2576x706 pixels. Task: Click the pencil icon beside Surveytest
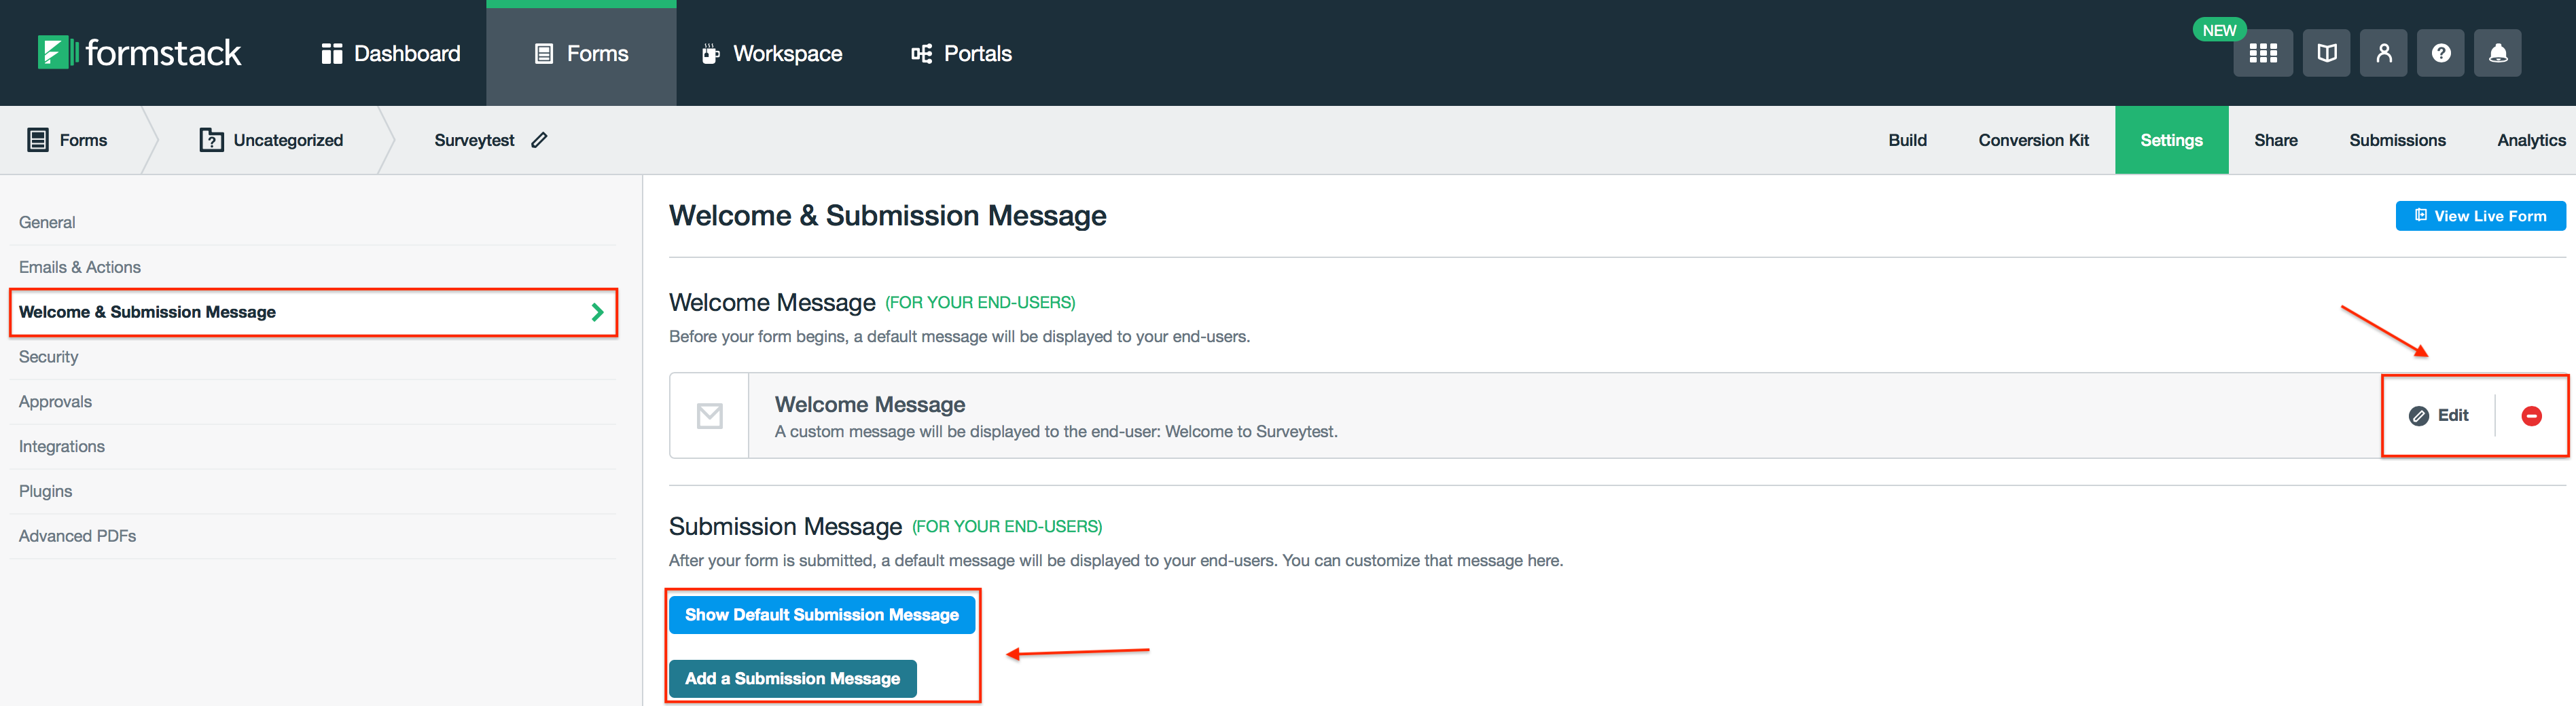coord(539,140)
